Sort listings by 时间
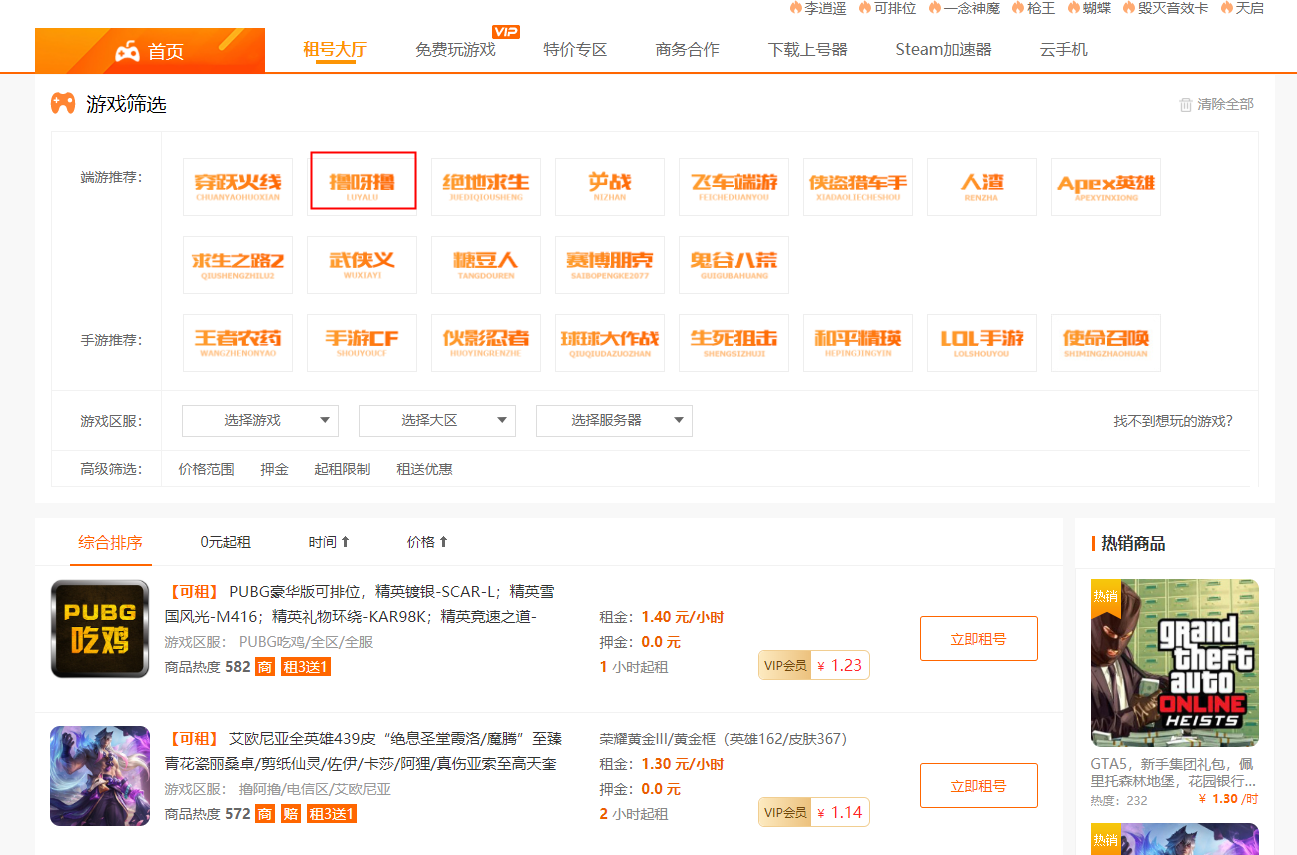1297x855 pixels. tap(329, 542)
